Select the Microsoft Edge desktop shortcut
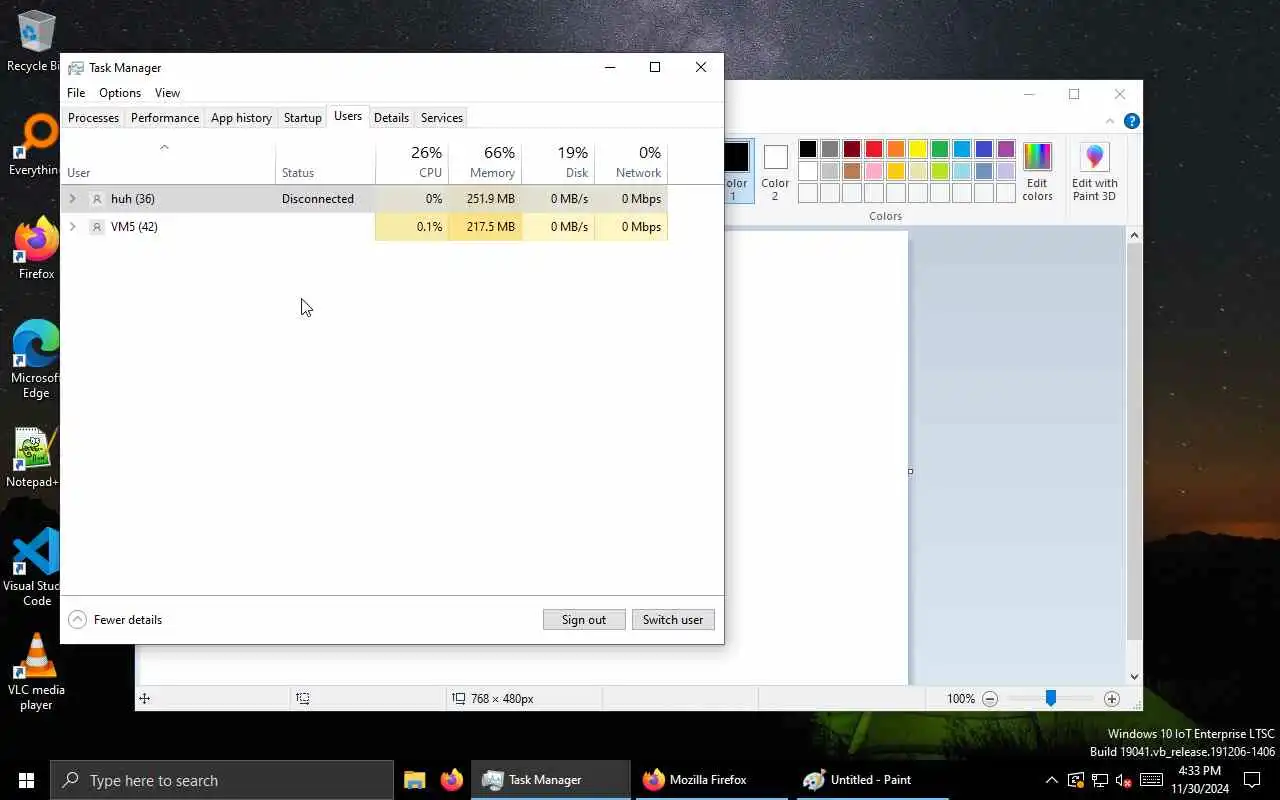This screenshot has height=800, width=1280. coord(36,359)
